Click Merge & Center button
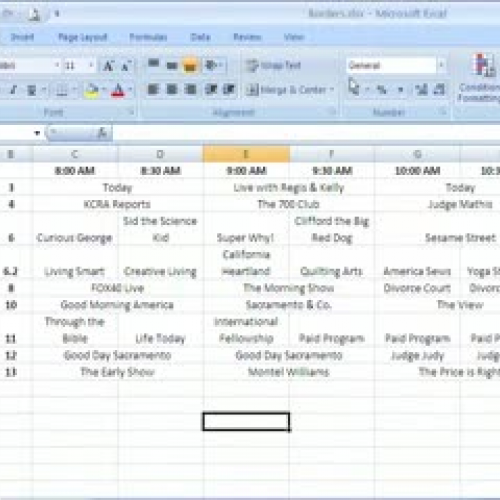Screen dimensions: 500x500 pos(286,90)
